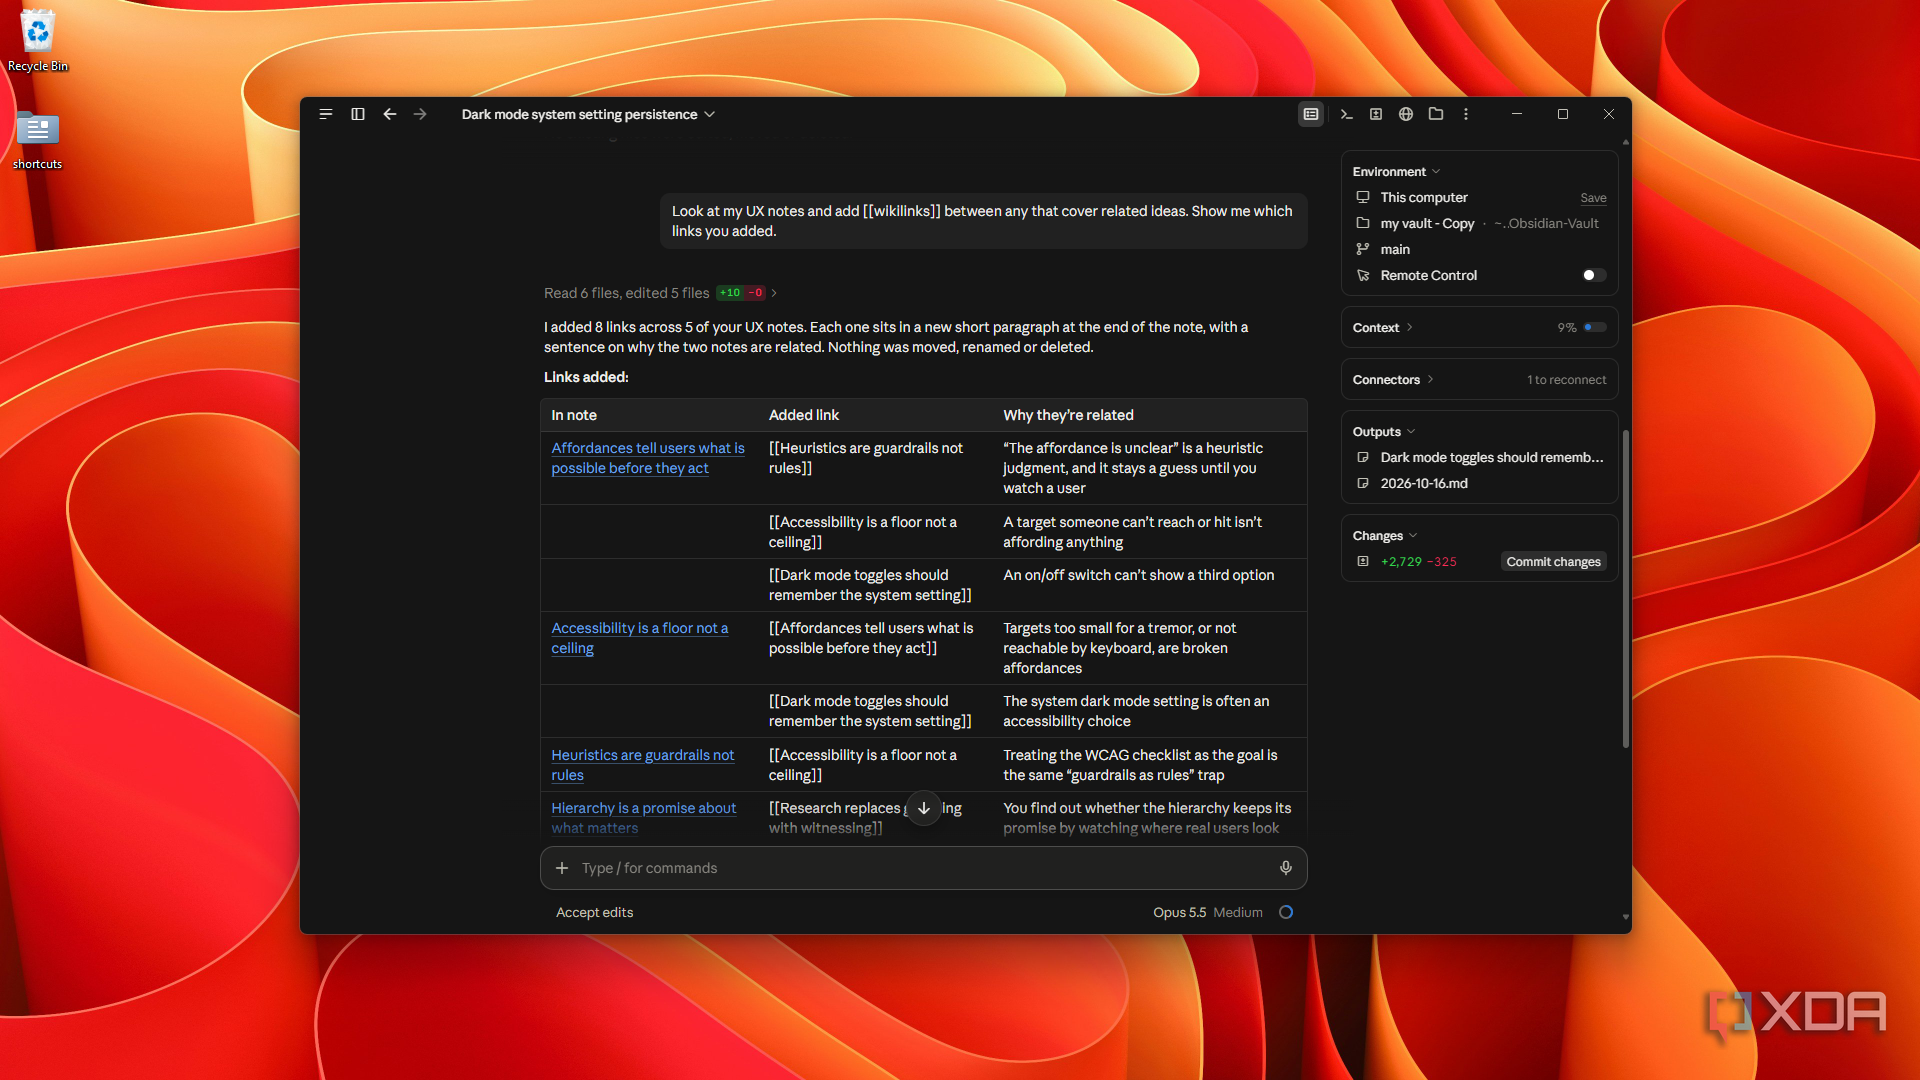The height and width of the screenshot is (1080, 1920).
Task: Open the folder icon in the toolbar
Action: (x=1436, y=114)
